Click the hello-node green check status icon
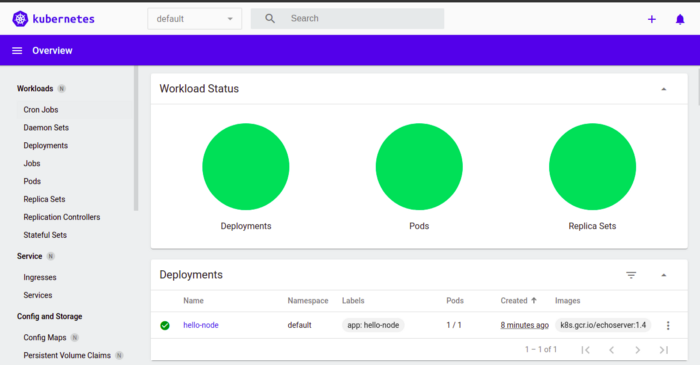This screenshot has height=365, width=700. 165,325
